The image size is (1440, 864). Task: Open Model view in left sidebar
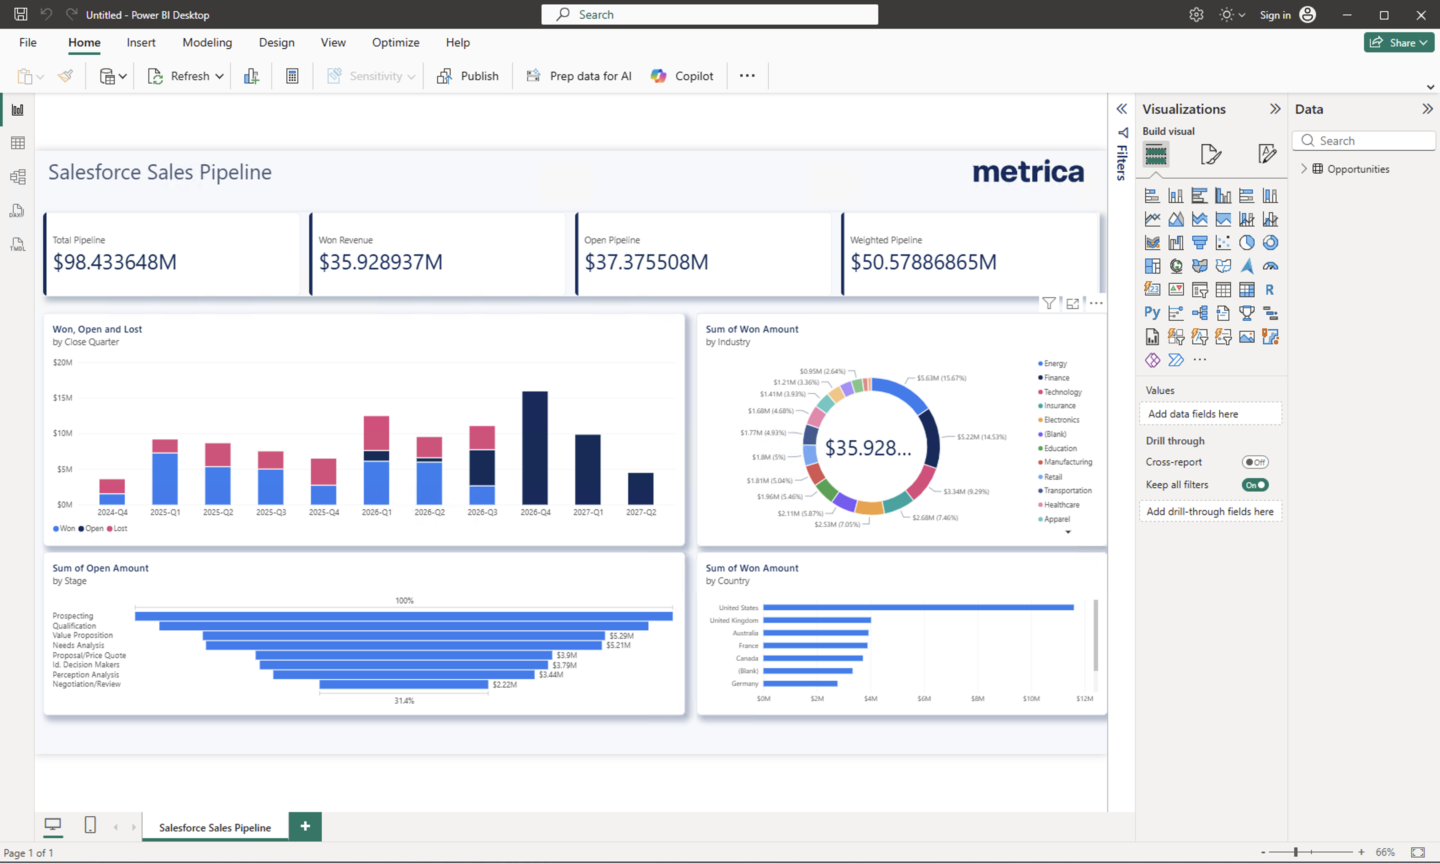coord(17,177)
